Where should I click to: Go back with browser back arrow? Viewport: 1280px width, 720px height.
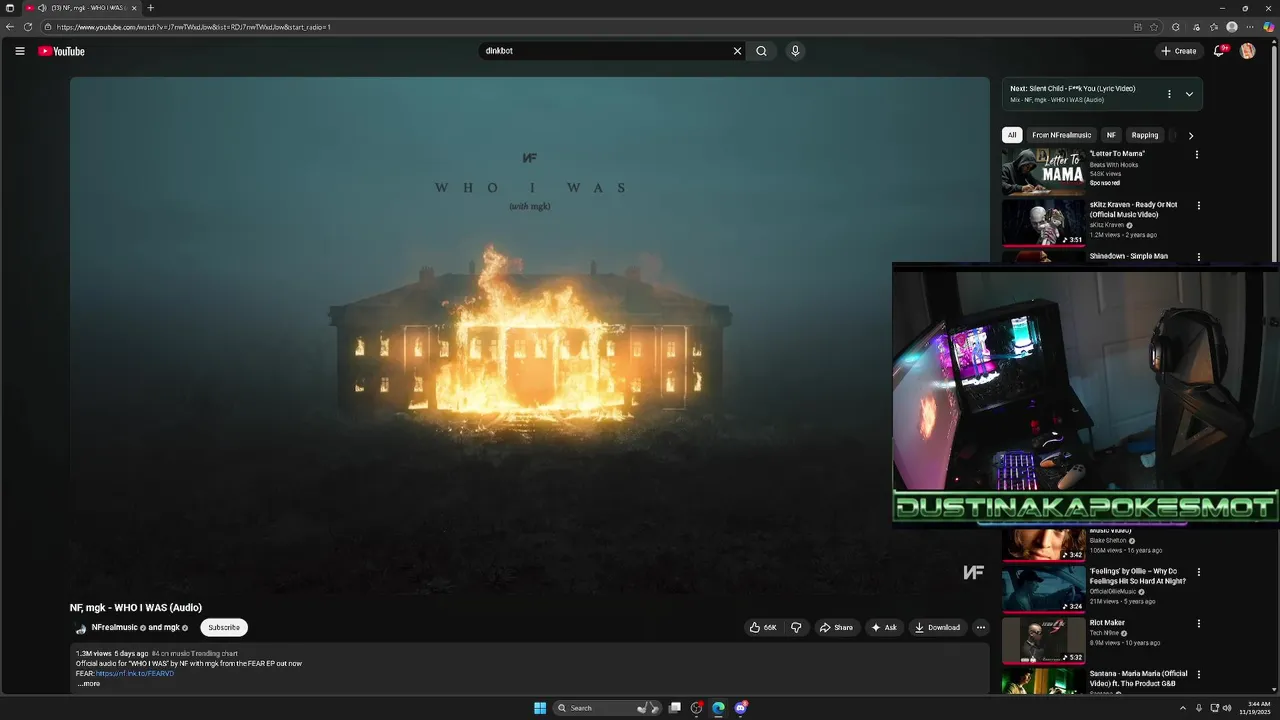pyautogui.click(x=10, y=27)
